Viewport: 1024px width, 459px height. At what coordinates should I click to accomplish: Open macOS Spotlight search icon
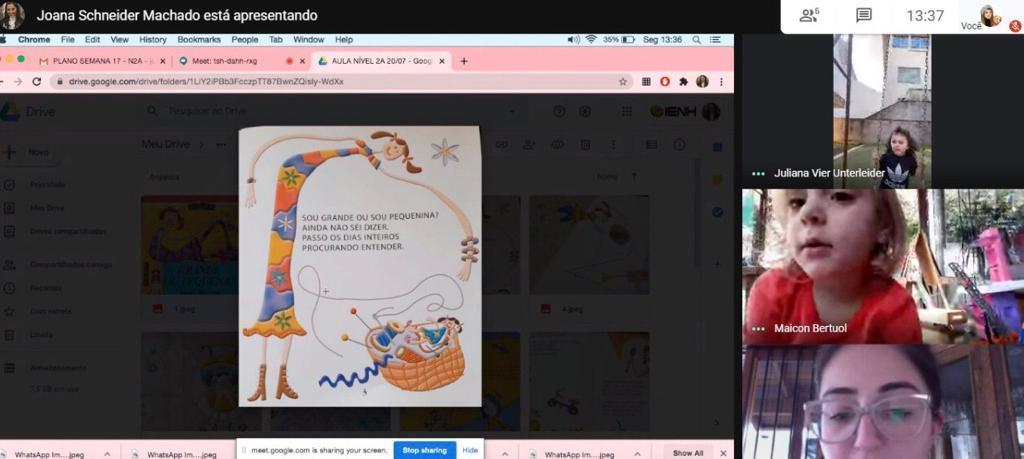(x=696, y=39)
